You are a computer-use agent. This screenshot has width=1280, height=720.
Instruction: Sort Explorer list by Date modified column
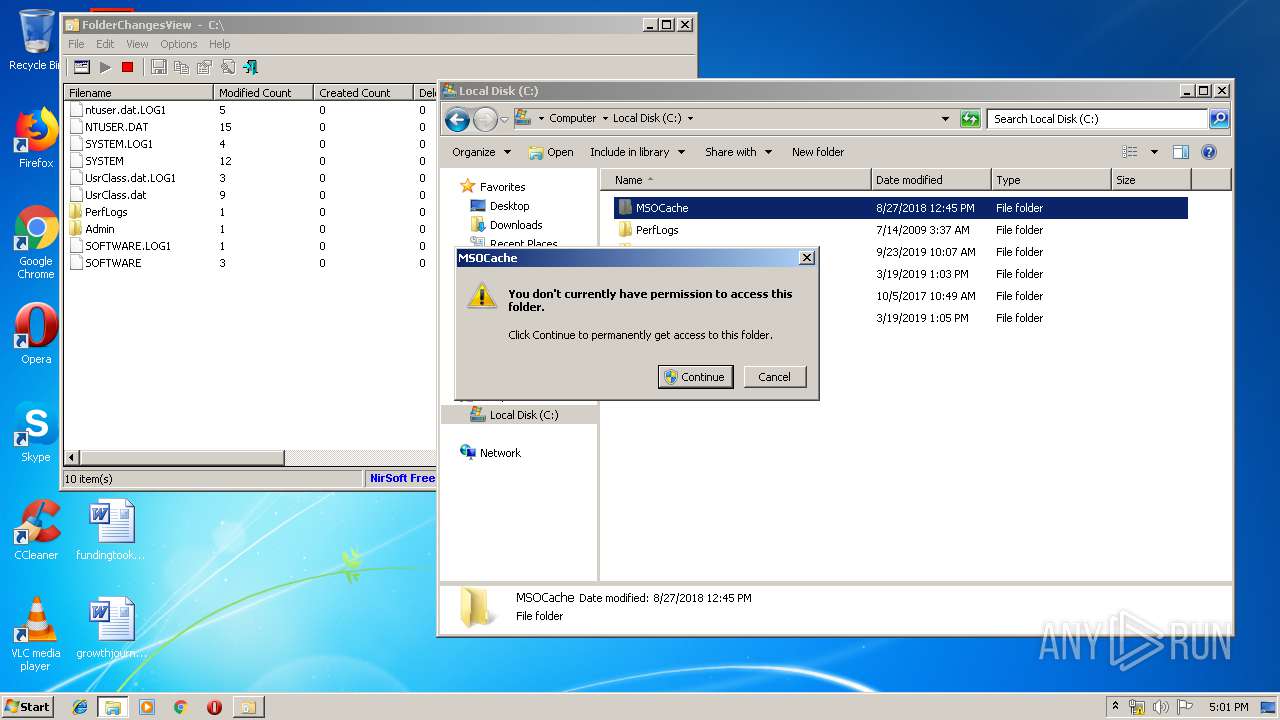pyautogui.click(x=931, y=180)
